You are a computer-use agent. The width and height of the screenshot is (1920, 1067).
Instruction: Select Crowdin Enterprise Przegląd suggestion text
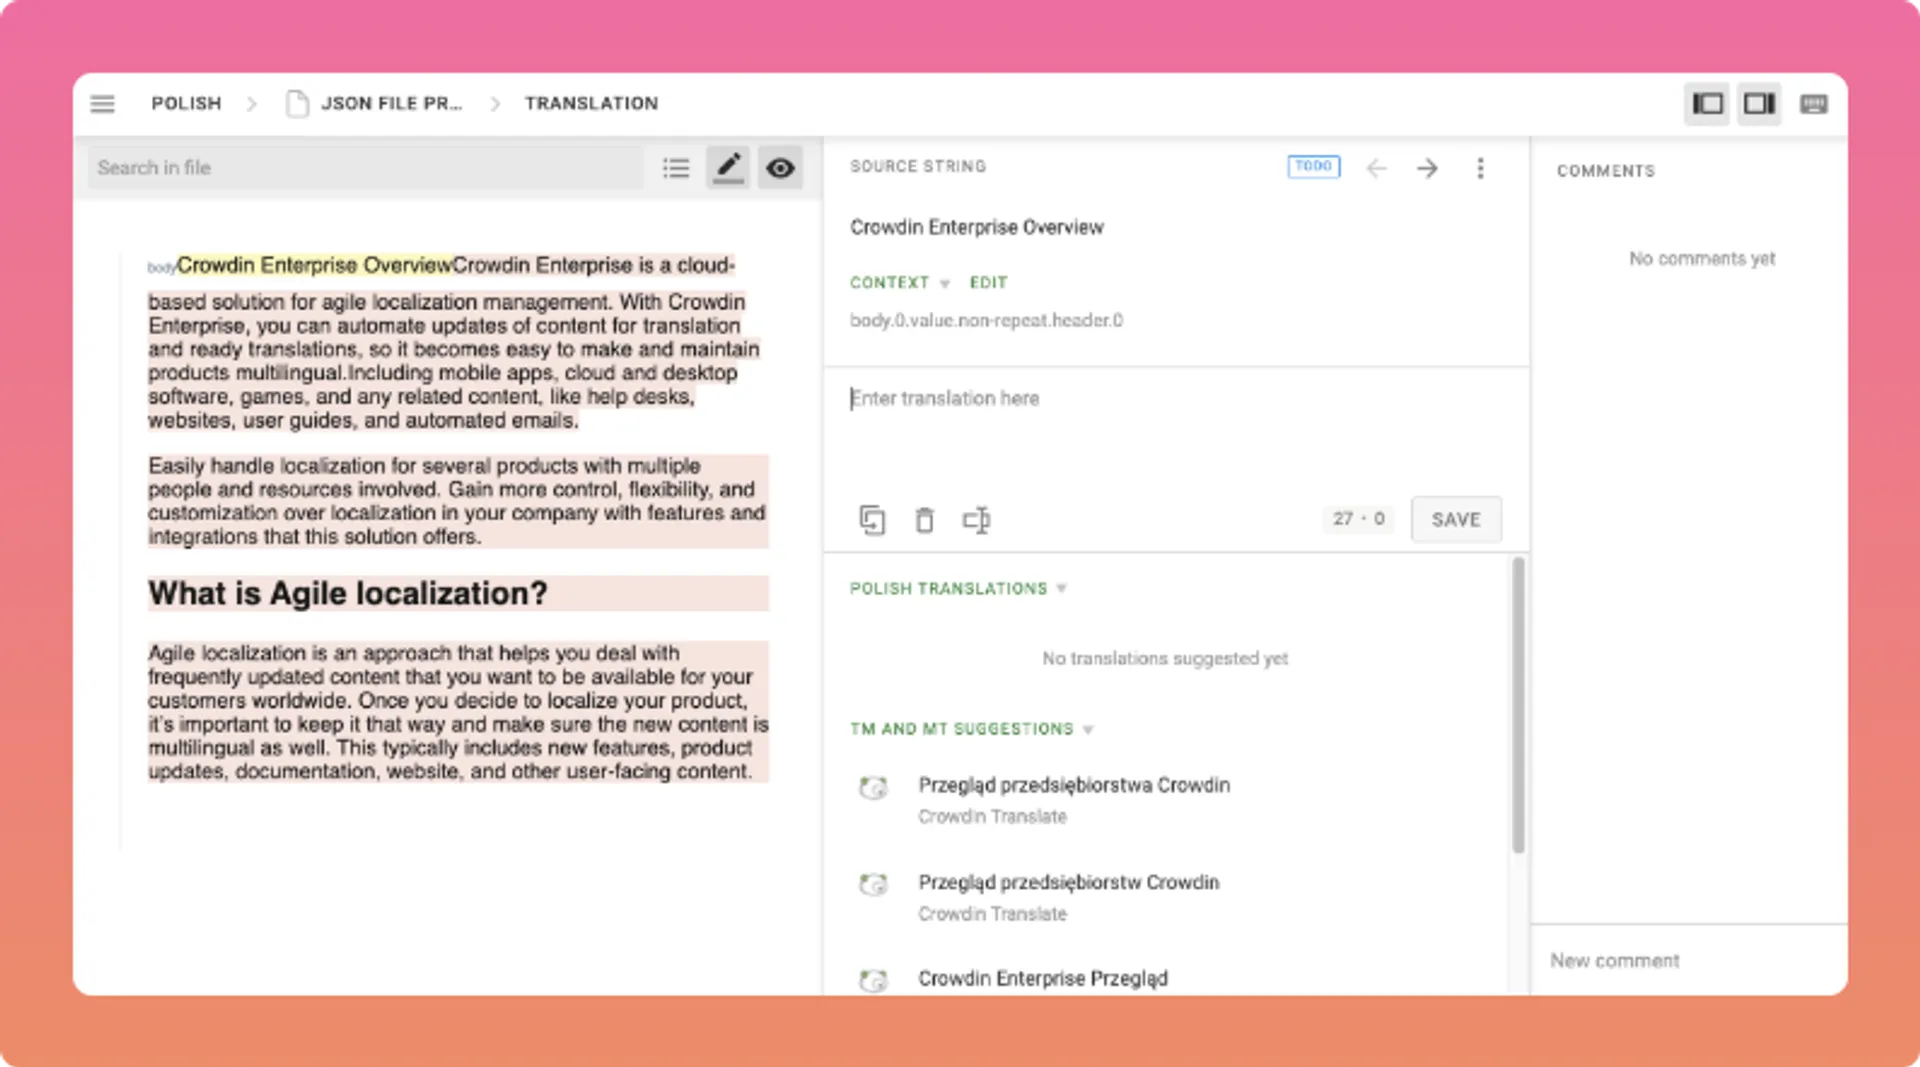1043,978
